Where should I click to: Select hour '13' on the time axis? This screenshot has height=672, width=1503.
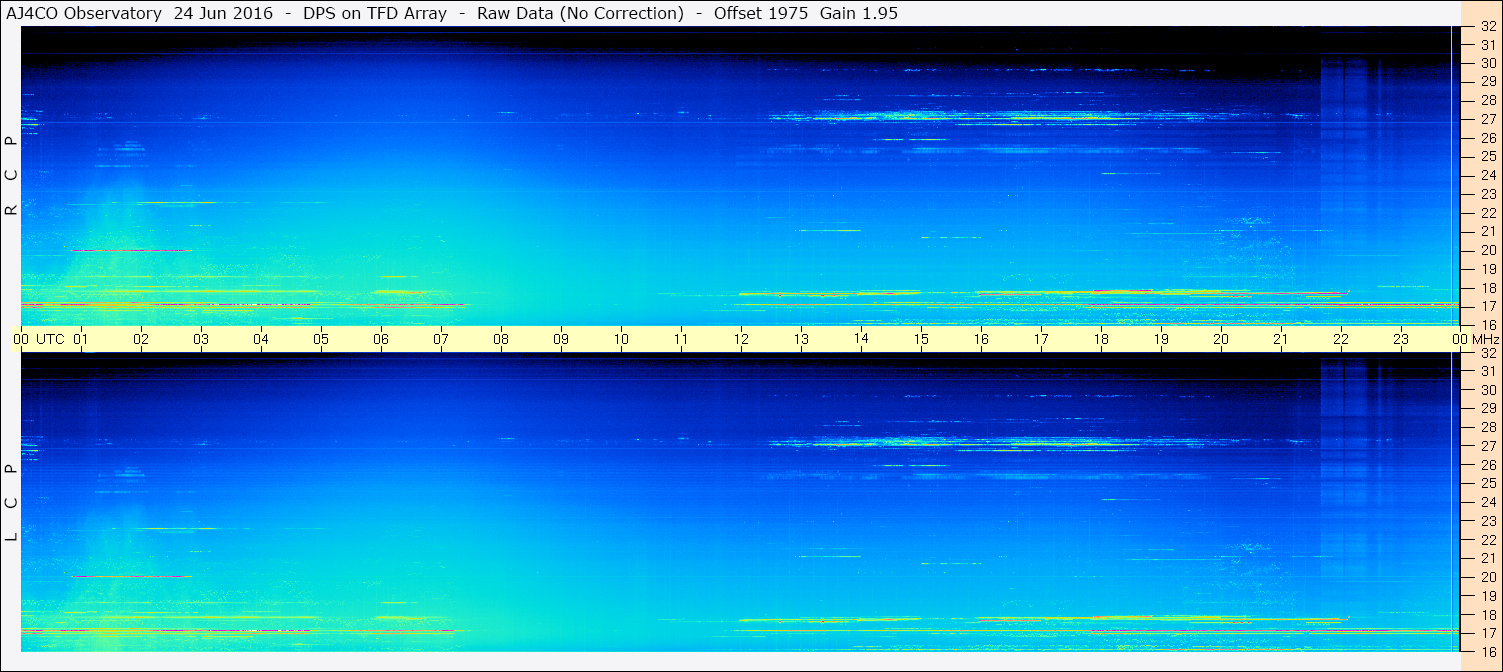(801, 339)
